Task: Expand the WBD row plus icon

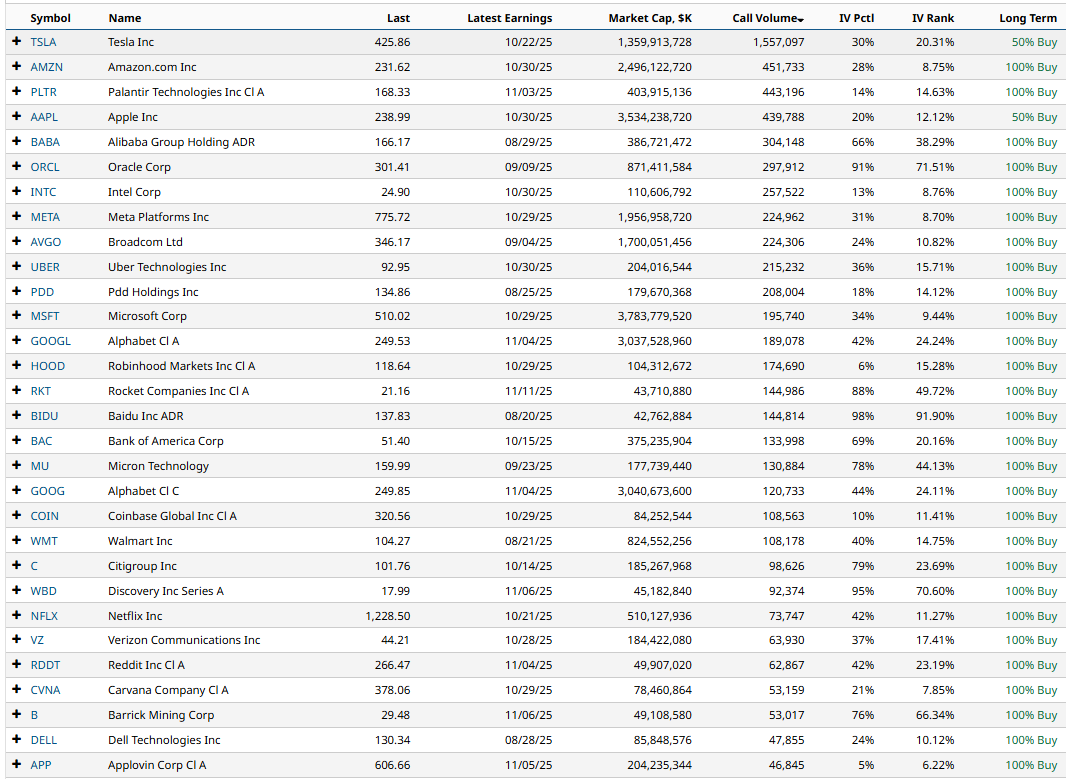Action: coord(17,591)
